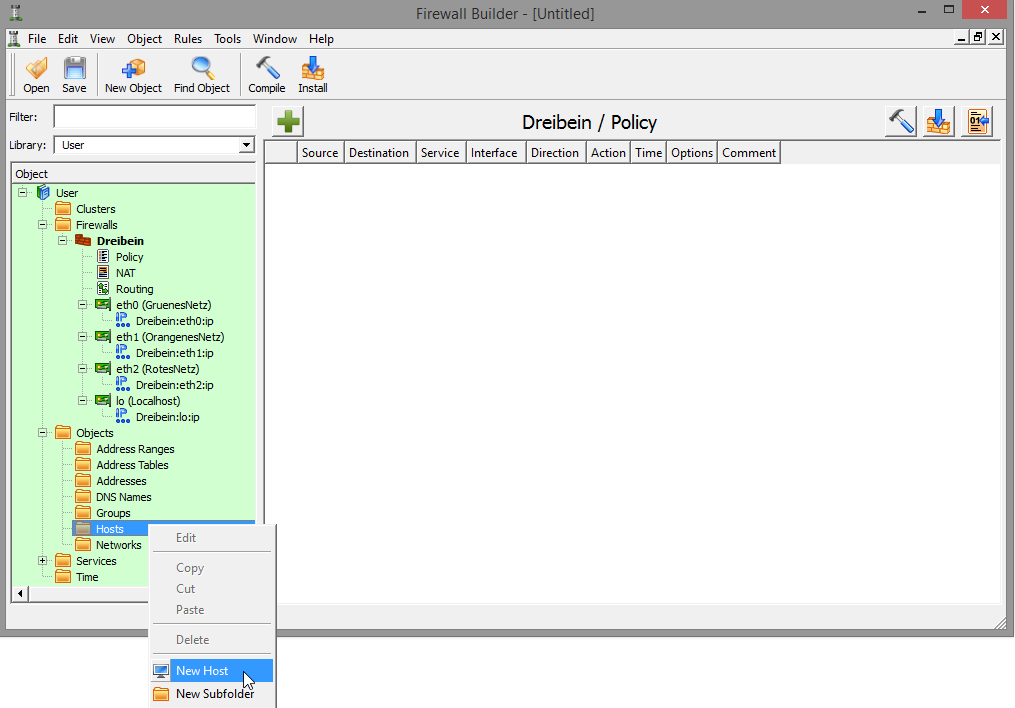
Task: Click the Install icon in main toolbar
Action: [x=313, y=75]
